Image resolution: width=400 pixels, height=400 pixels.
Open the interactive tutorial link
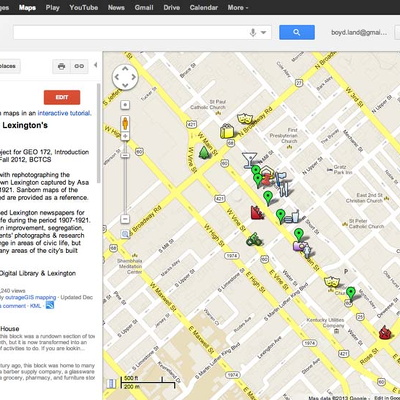click(64, 113)
